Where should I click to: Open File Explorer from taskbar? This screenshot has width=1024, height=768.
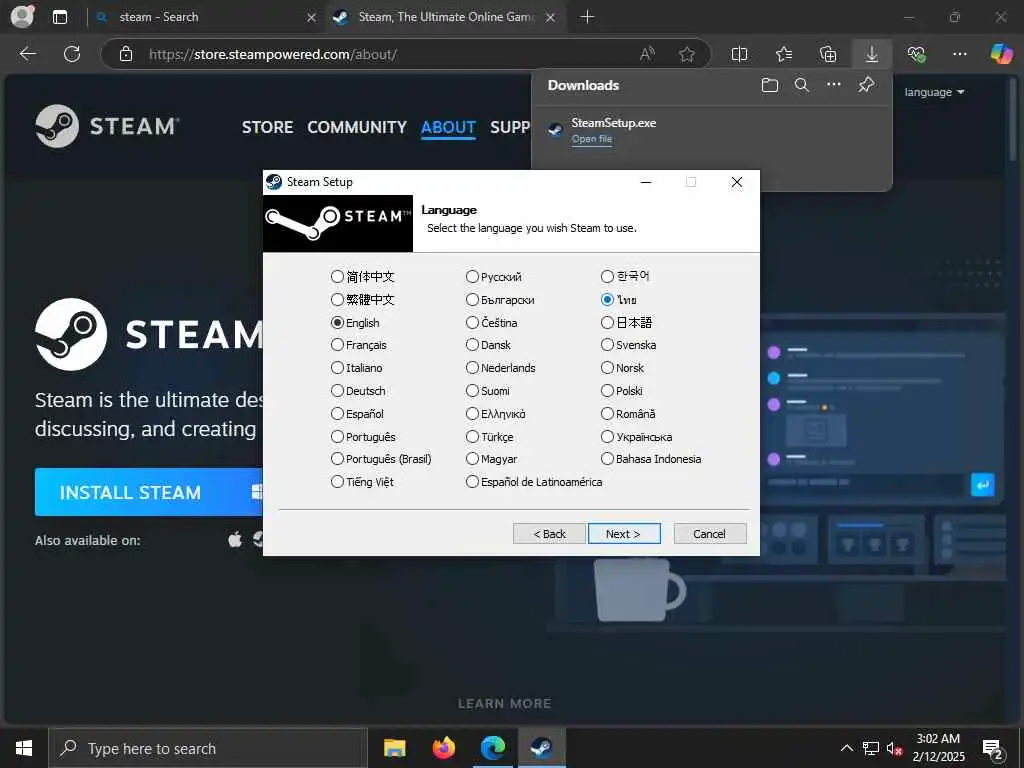(394, 748)
